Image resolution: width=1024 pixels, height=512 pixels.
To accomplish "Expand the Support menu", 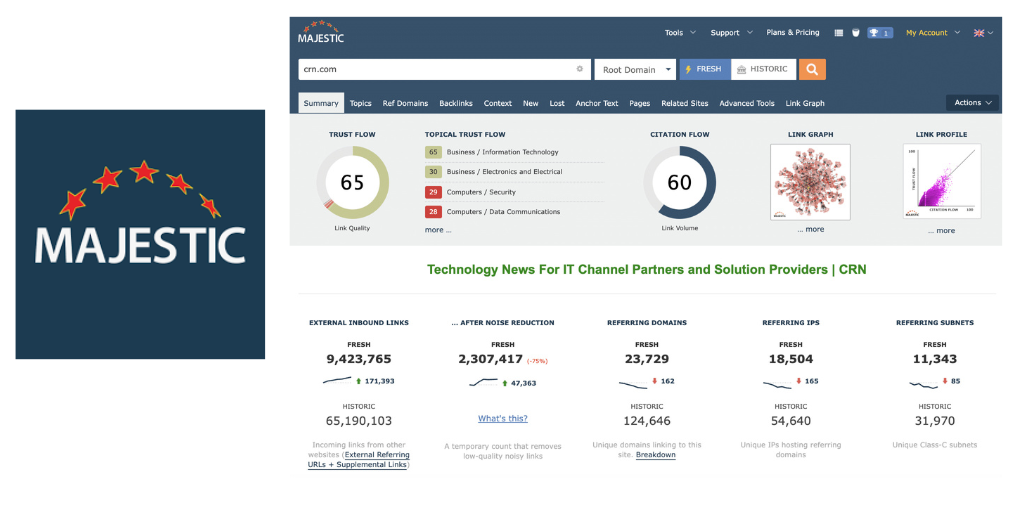I will [x=731, y=33].
